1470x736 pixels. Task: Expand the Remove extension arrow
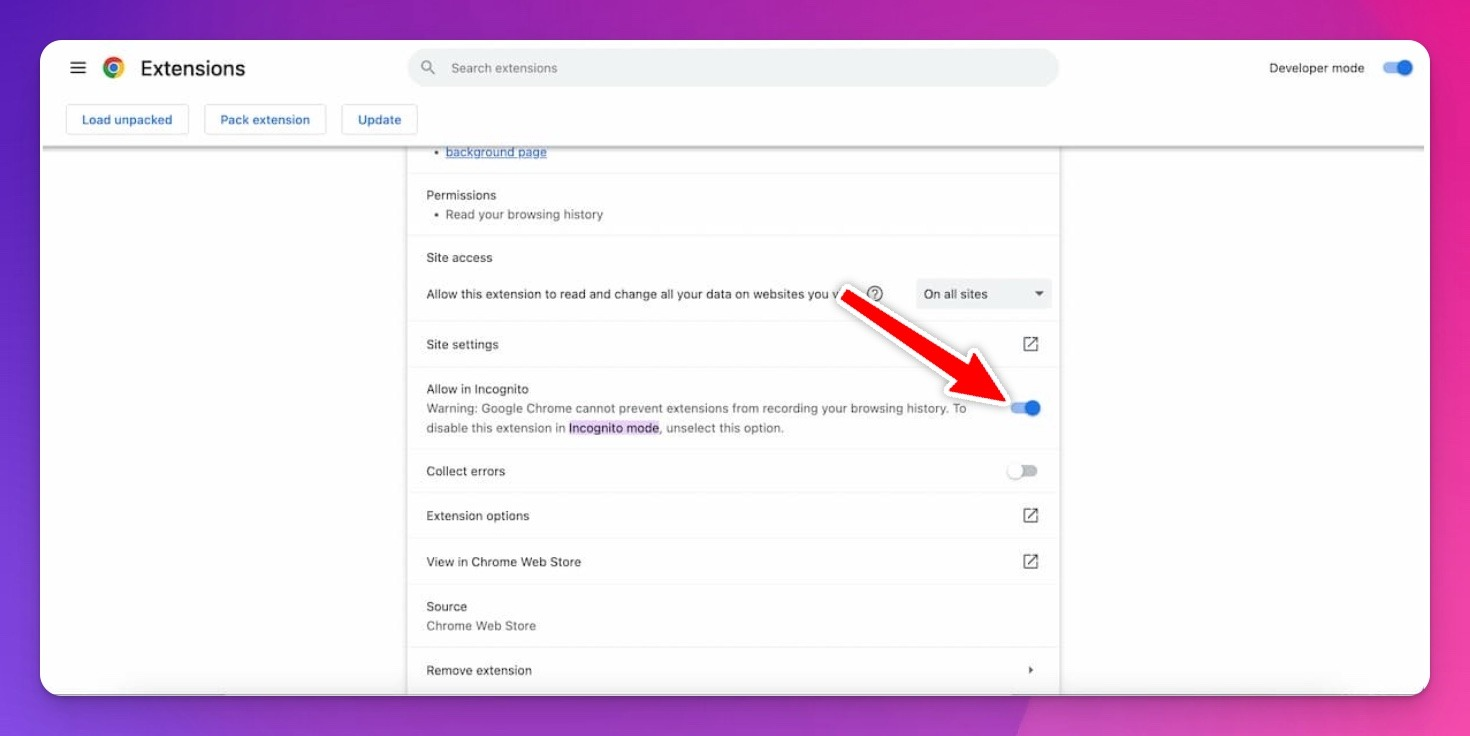pyautogui.click(x=1030, y=670)
